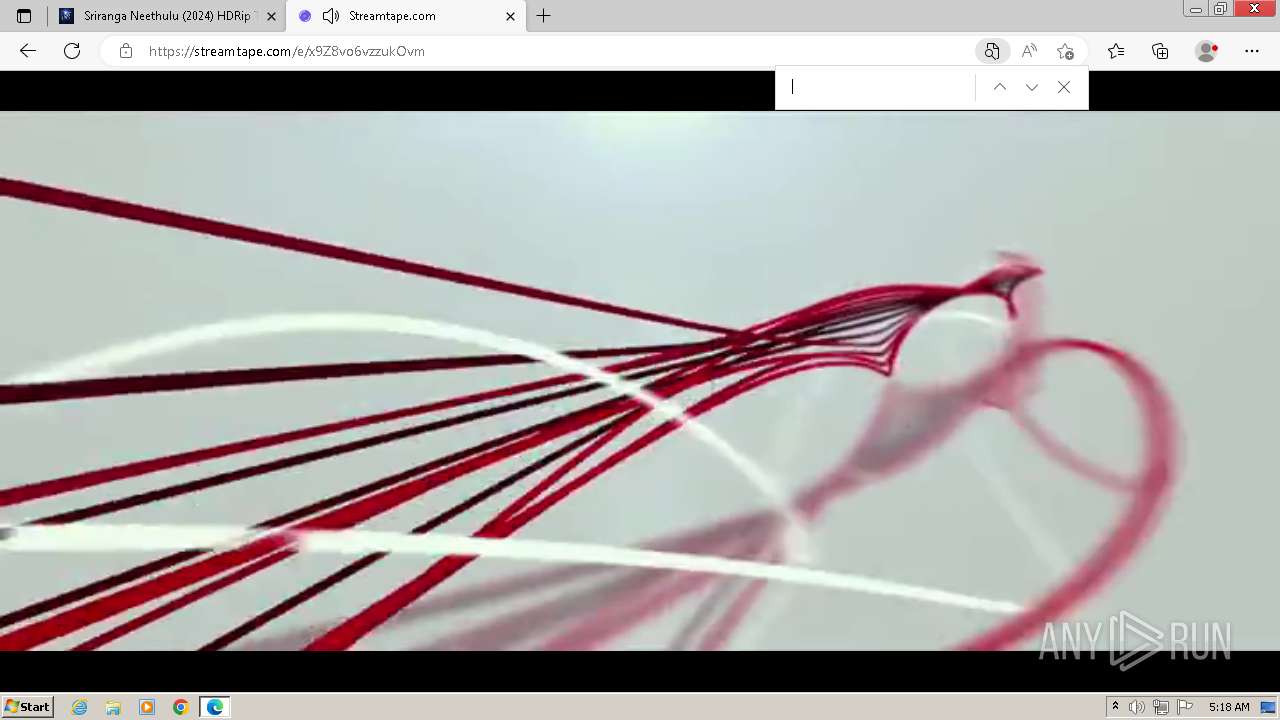Close the Sriranga Neethulu tab

point(271,16)
